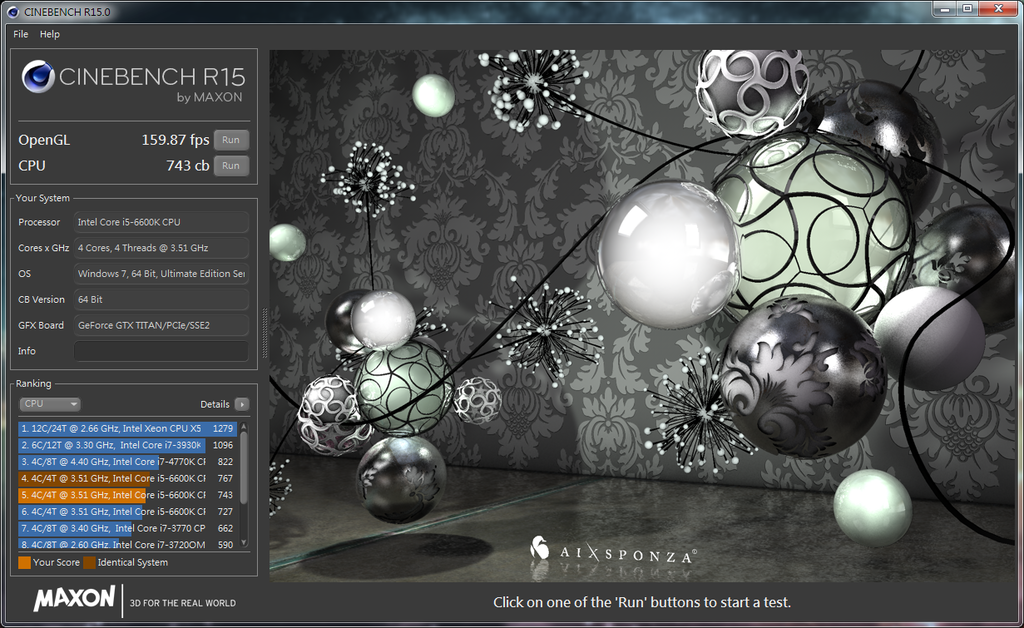Click the Cinebench sphere logo icon
Image resolution: width=1024 pixels, height=628 pixels.
click(38, 77)
